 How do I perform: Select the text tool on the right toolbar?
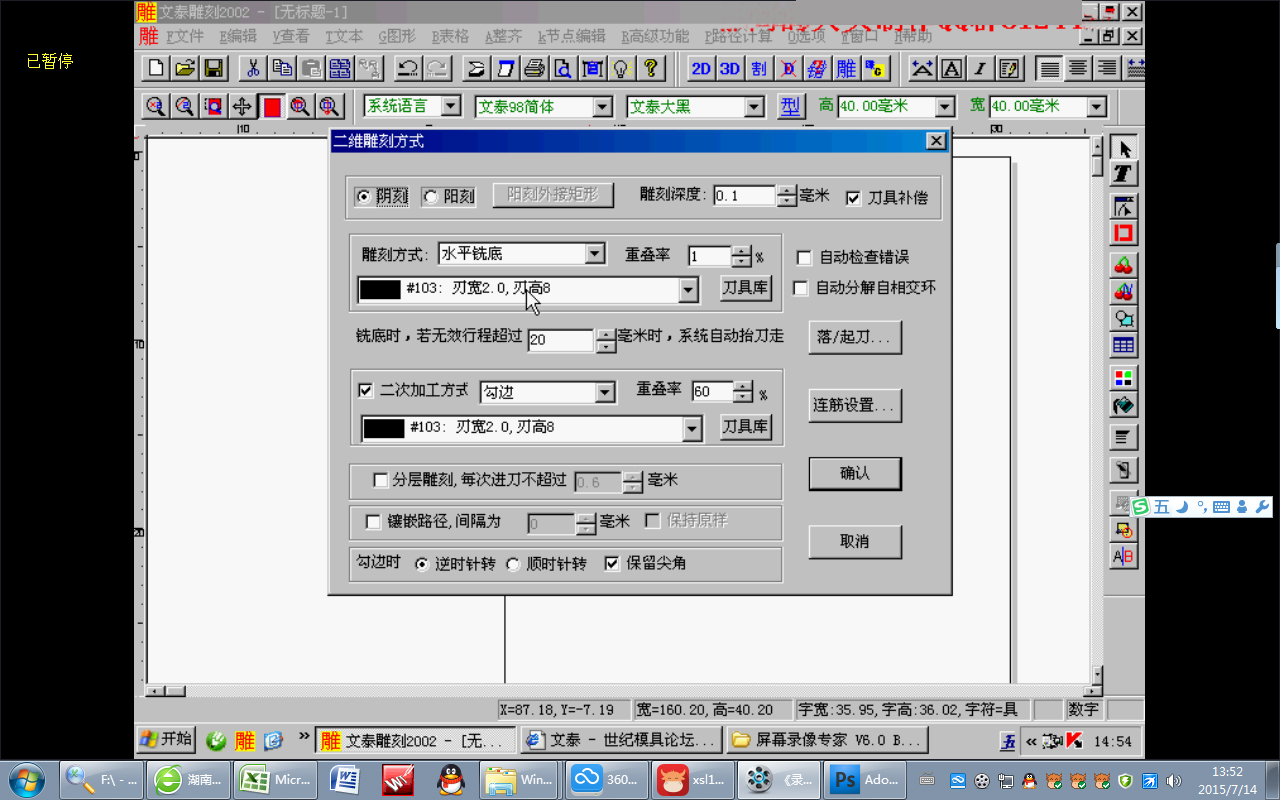tap(1122, 172)
